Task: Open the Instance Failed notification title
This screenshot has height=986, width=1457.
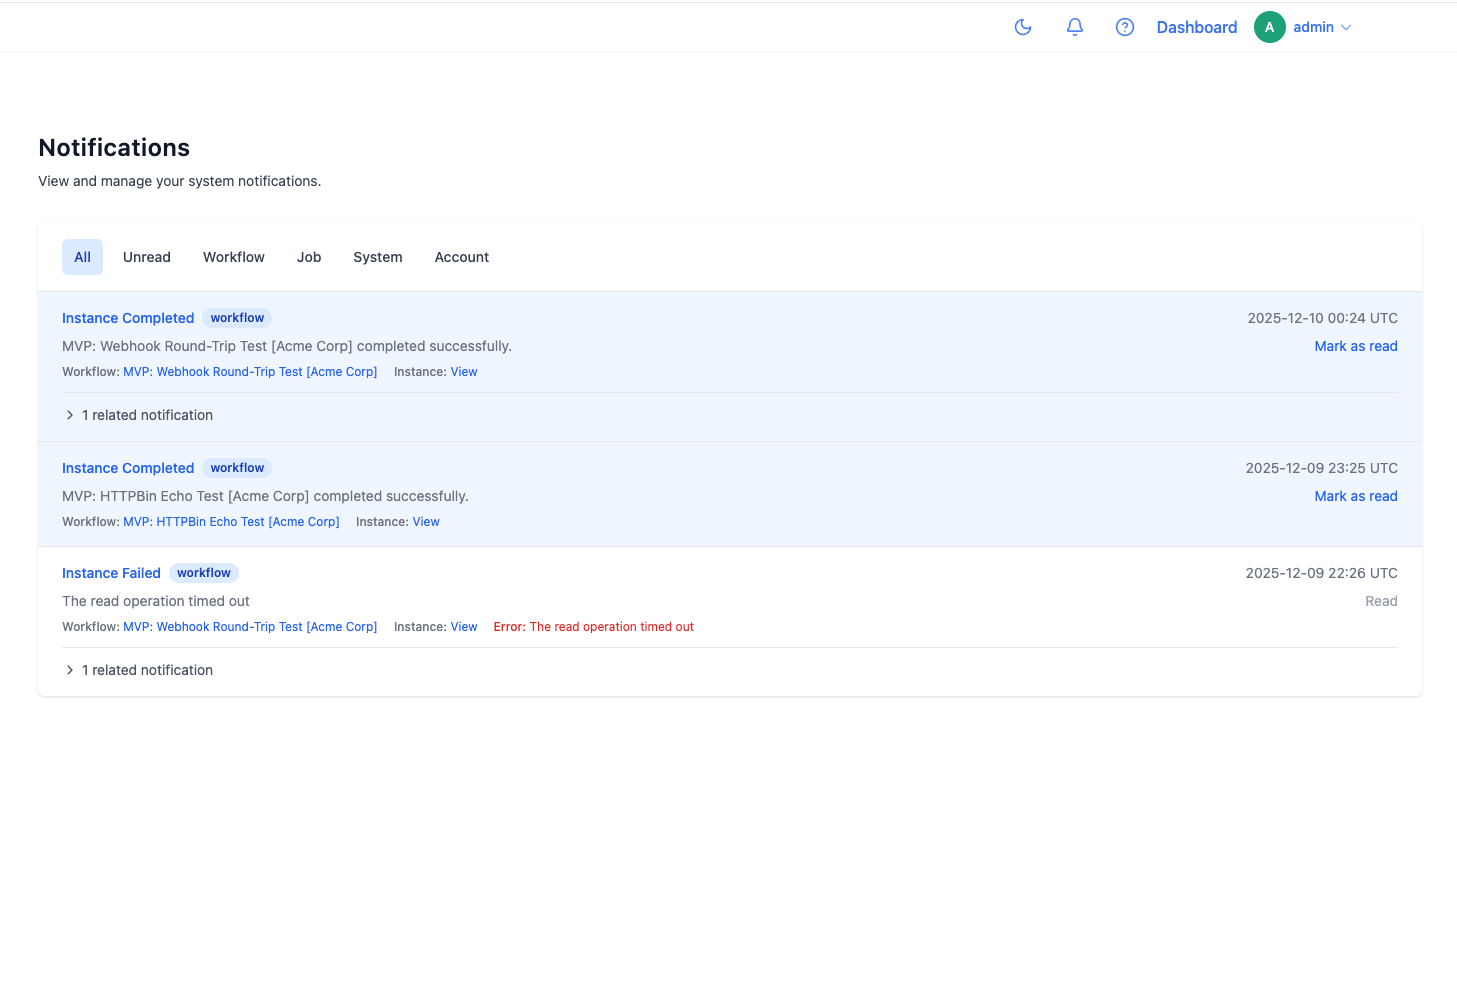Action: 111,573
